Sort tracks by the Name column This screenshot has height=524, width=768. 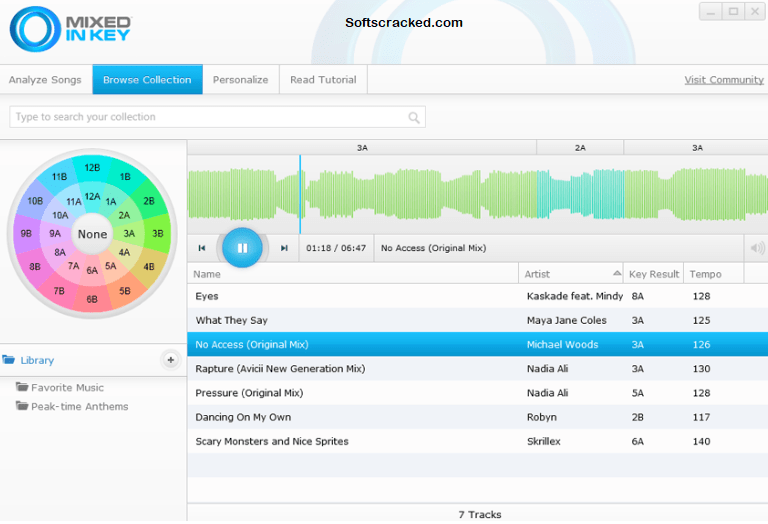(x=353, y=274)
